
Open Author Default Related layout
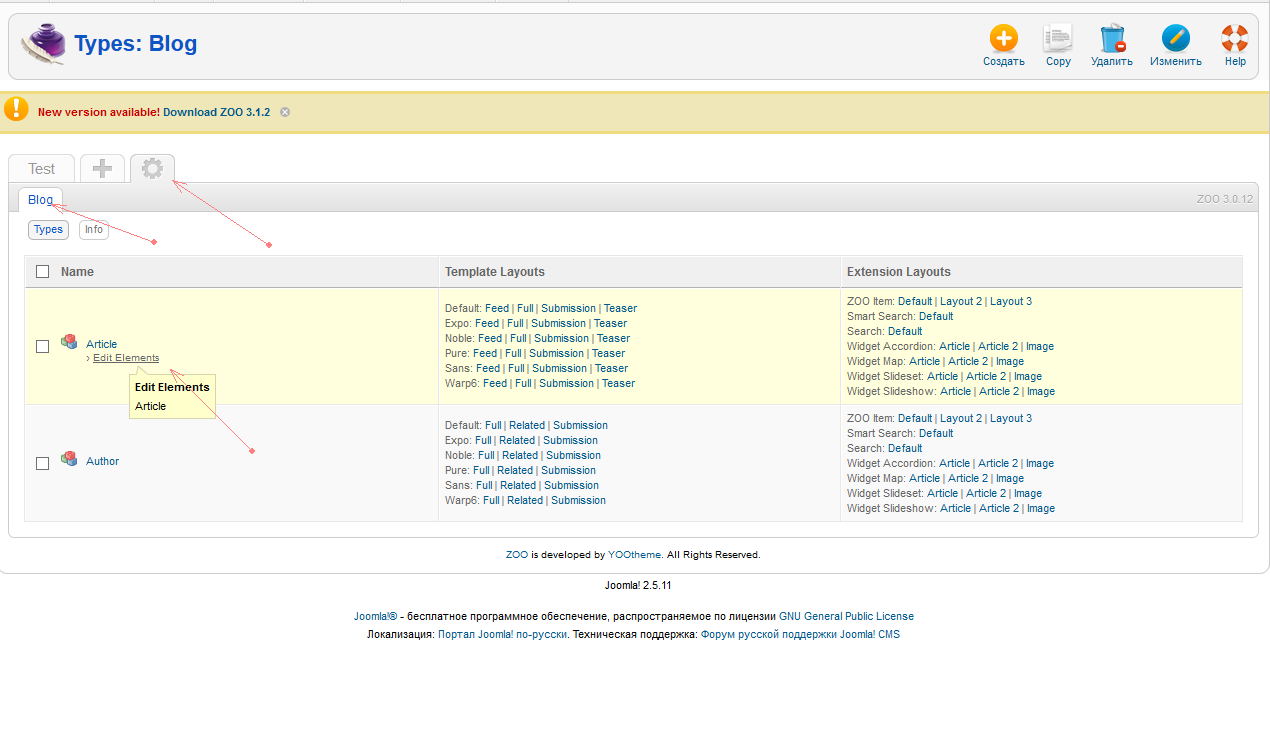[527, 425]
